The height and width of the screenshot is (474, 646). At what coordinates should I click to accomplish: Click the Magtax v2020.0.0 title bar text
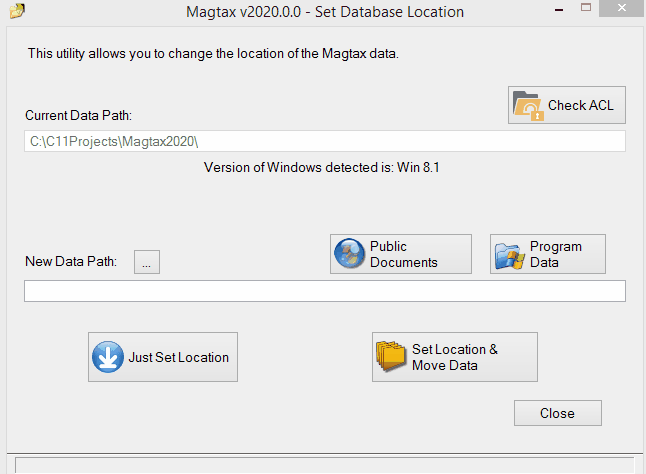point(325,12)
